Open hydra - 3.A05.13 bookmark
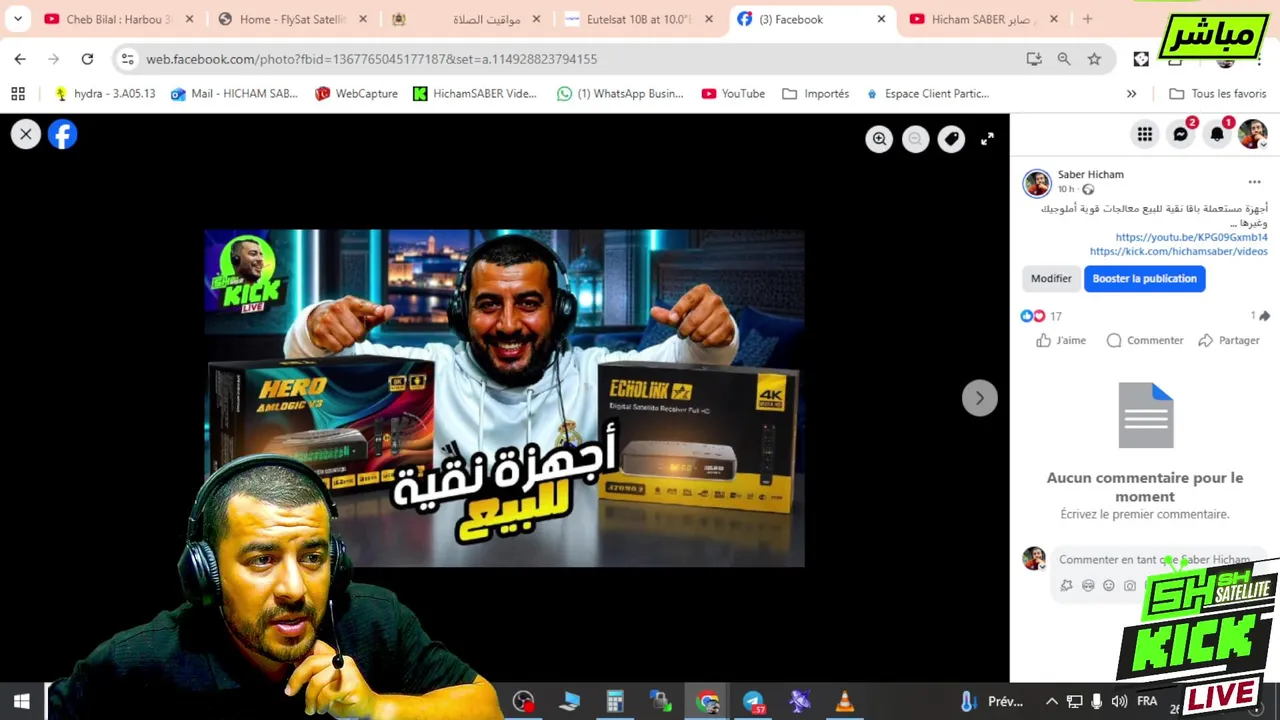The image size is (1280, 720). click(x=104, y=93)
